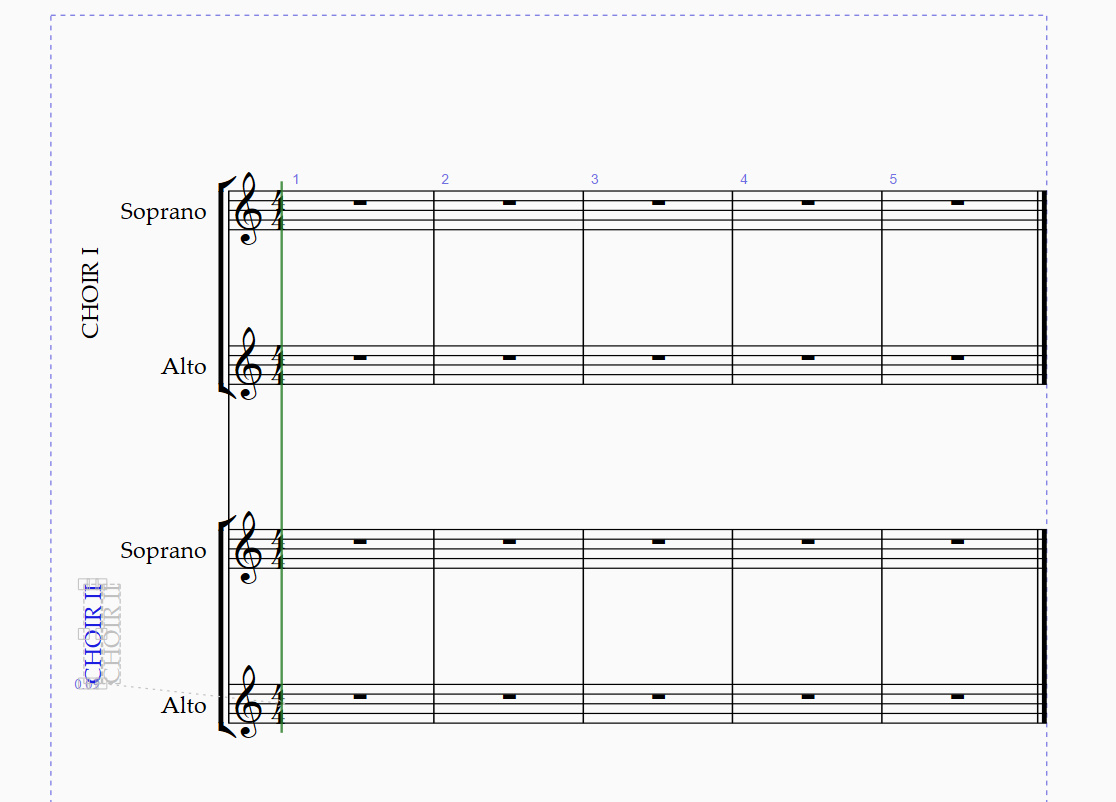Select the Choir I bracket
Screen dimensions: 1116x802
(223, 287)
